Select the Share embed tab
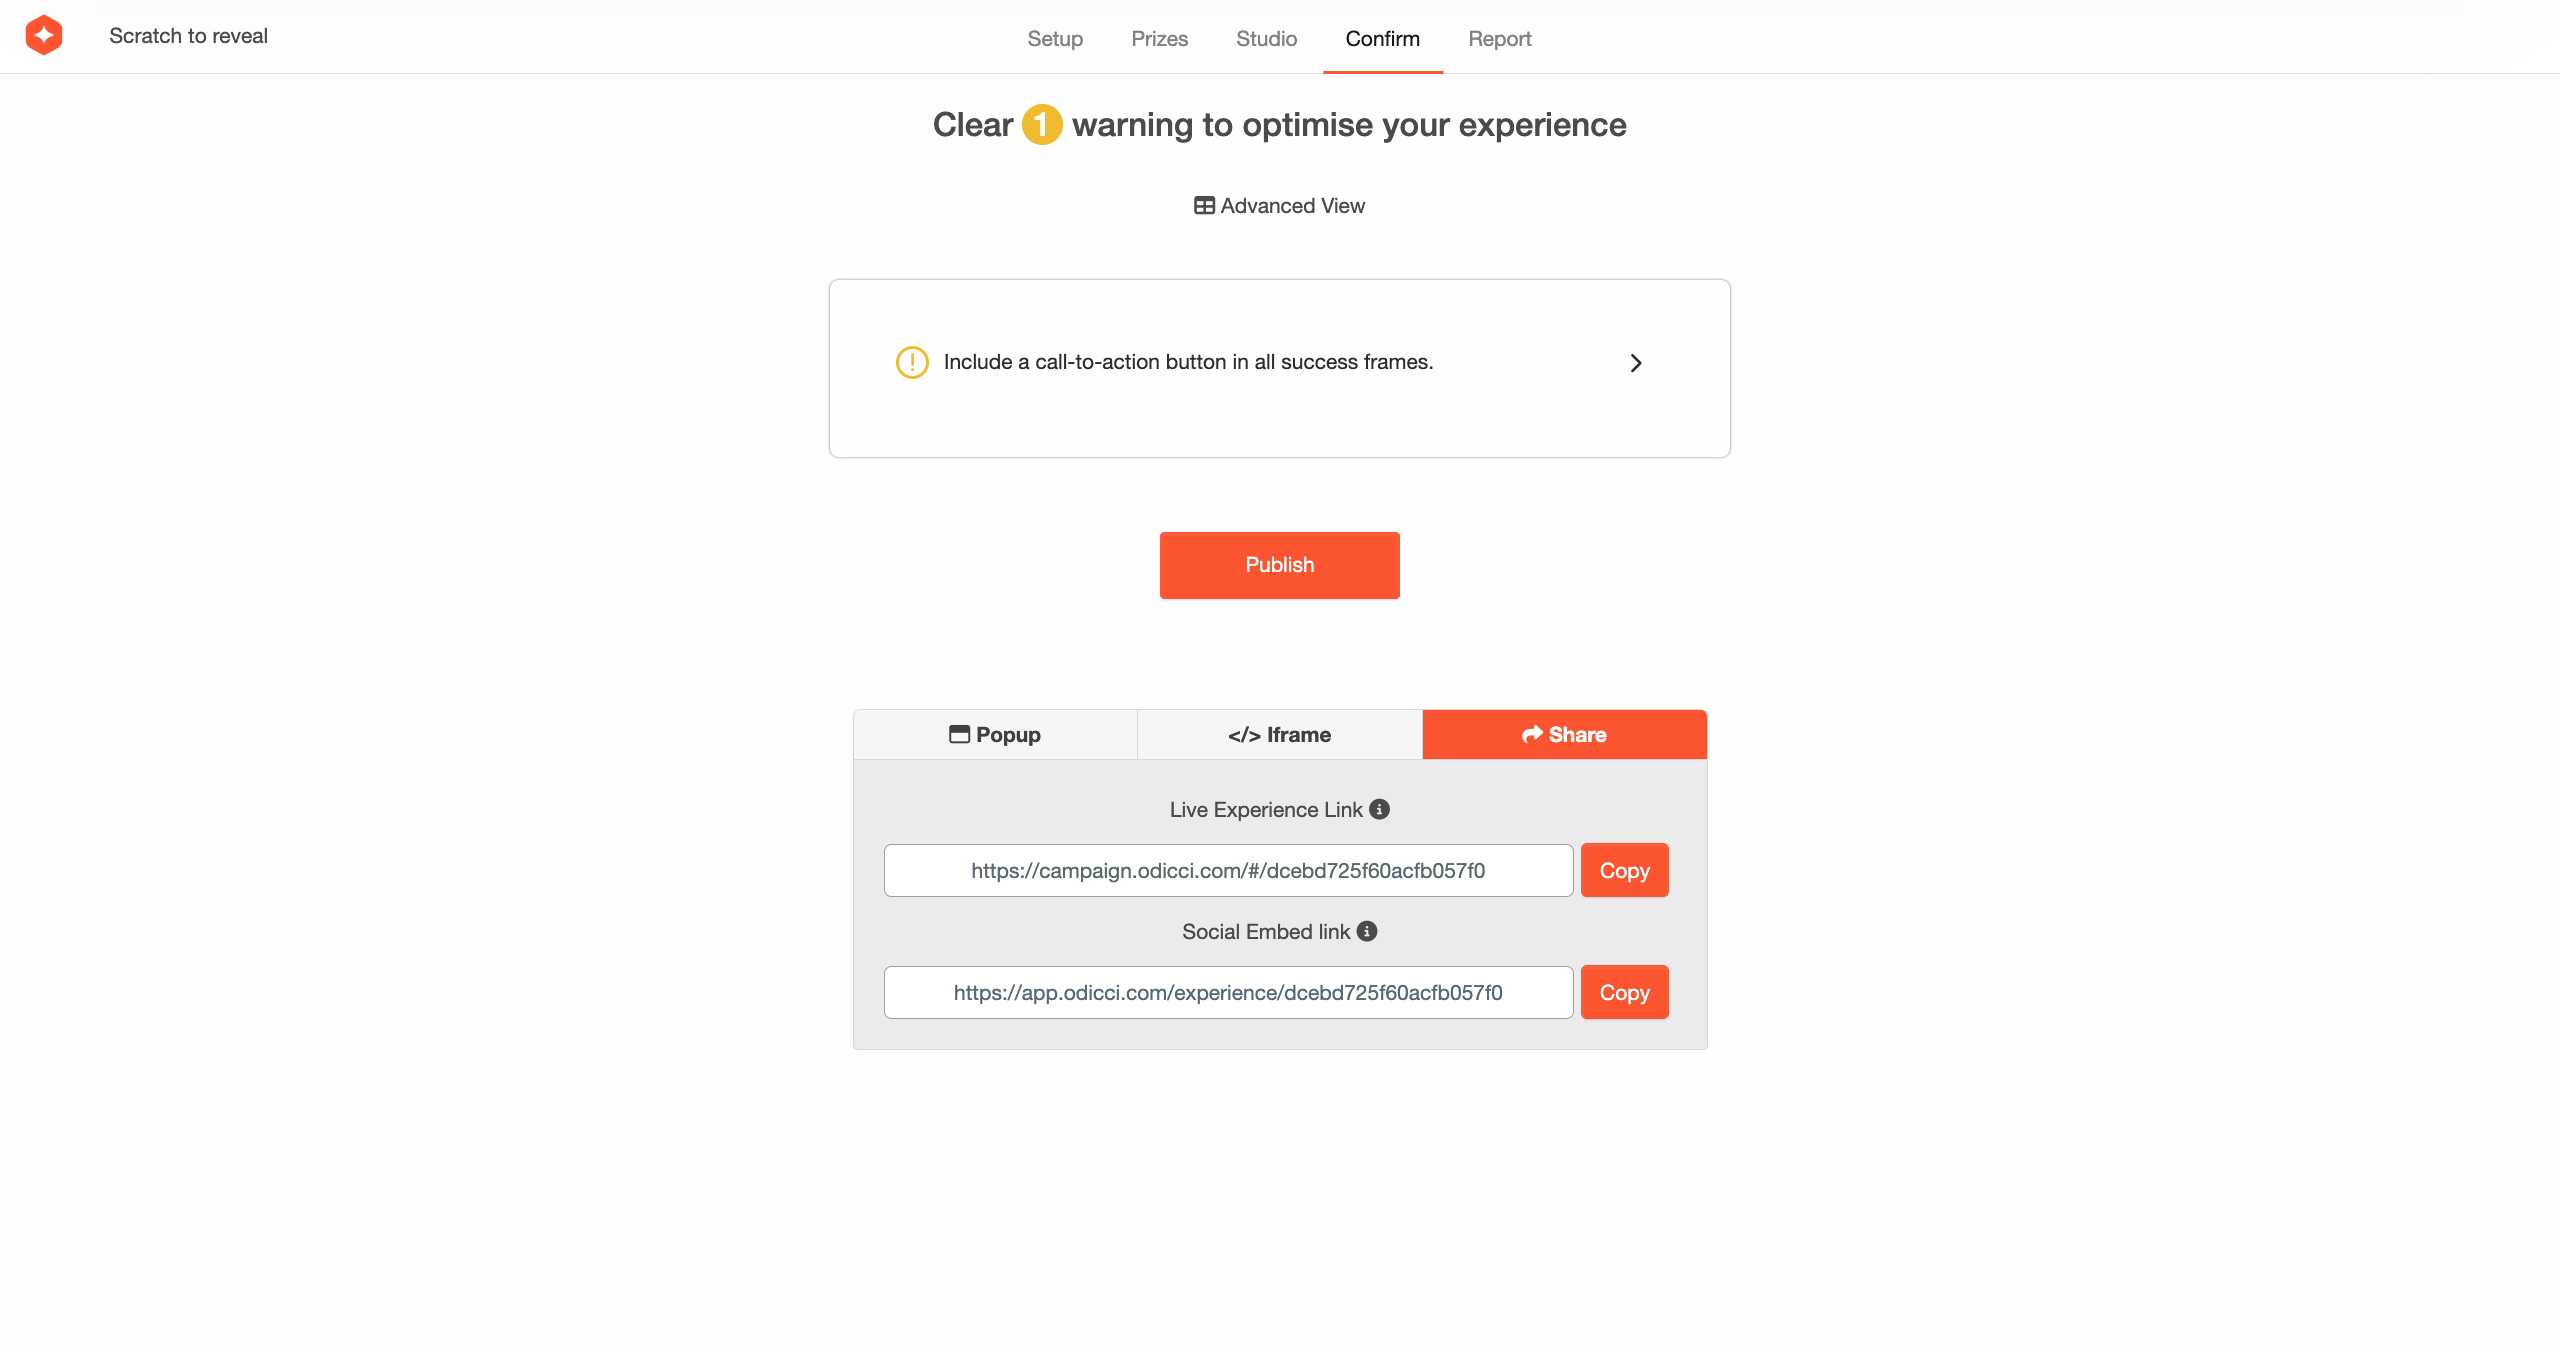Screen dimensions: 2560x1351 coord(1564,735)
